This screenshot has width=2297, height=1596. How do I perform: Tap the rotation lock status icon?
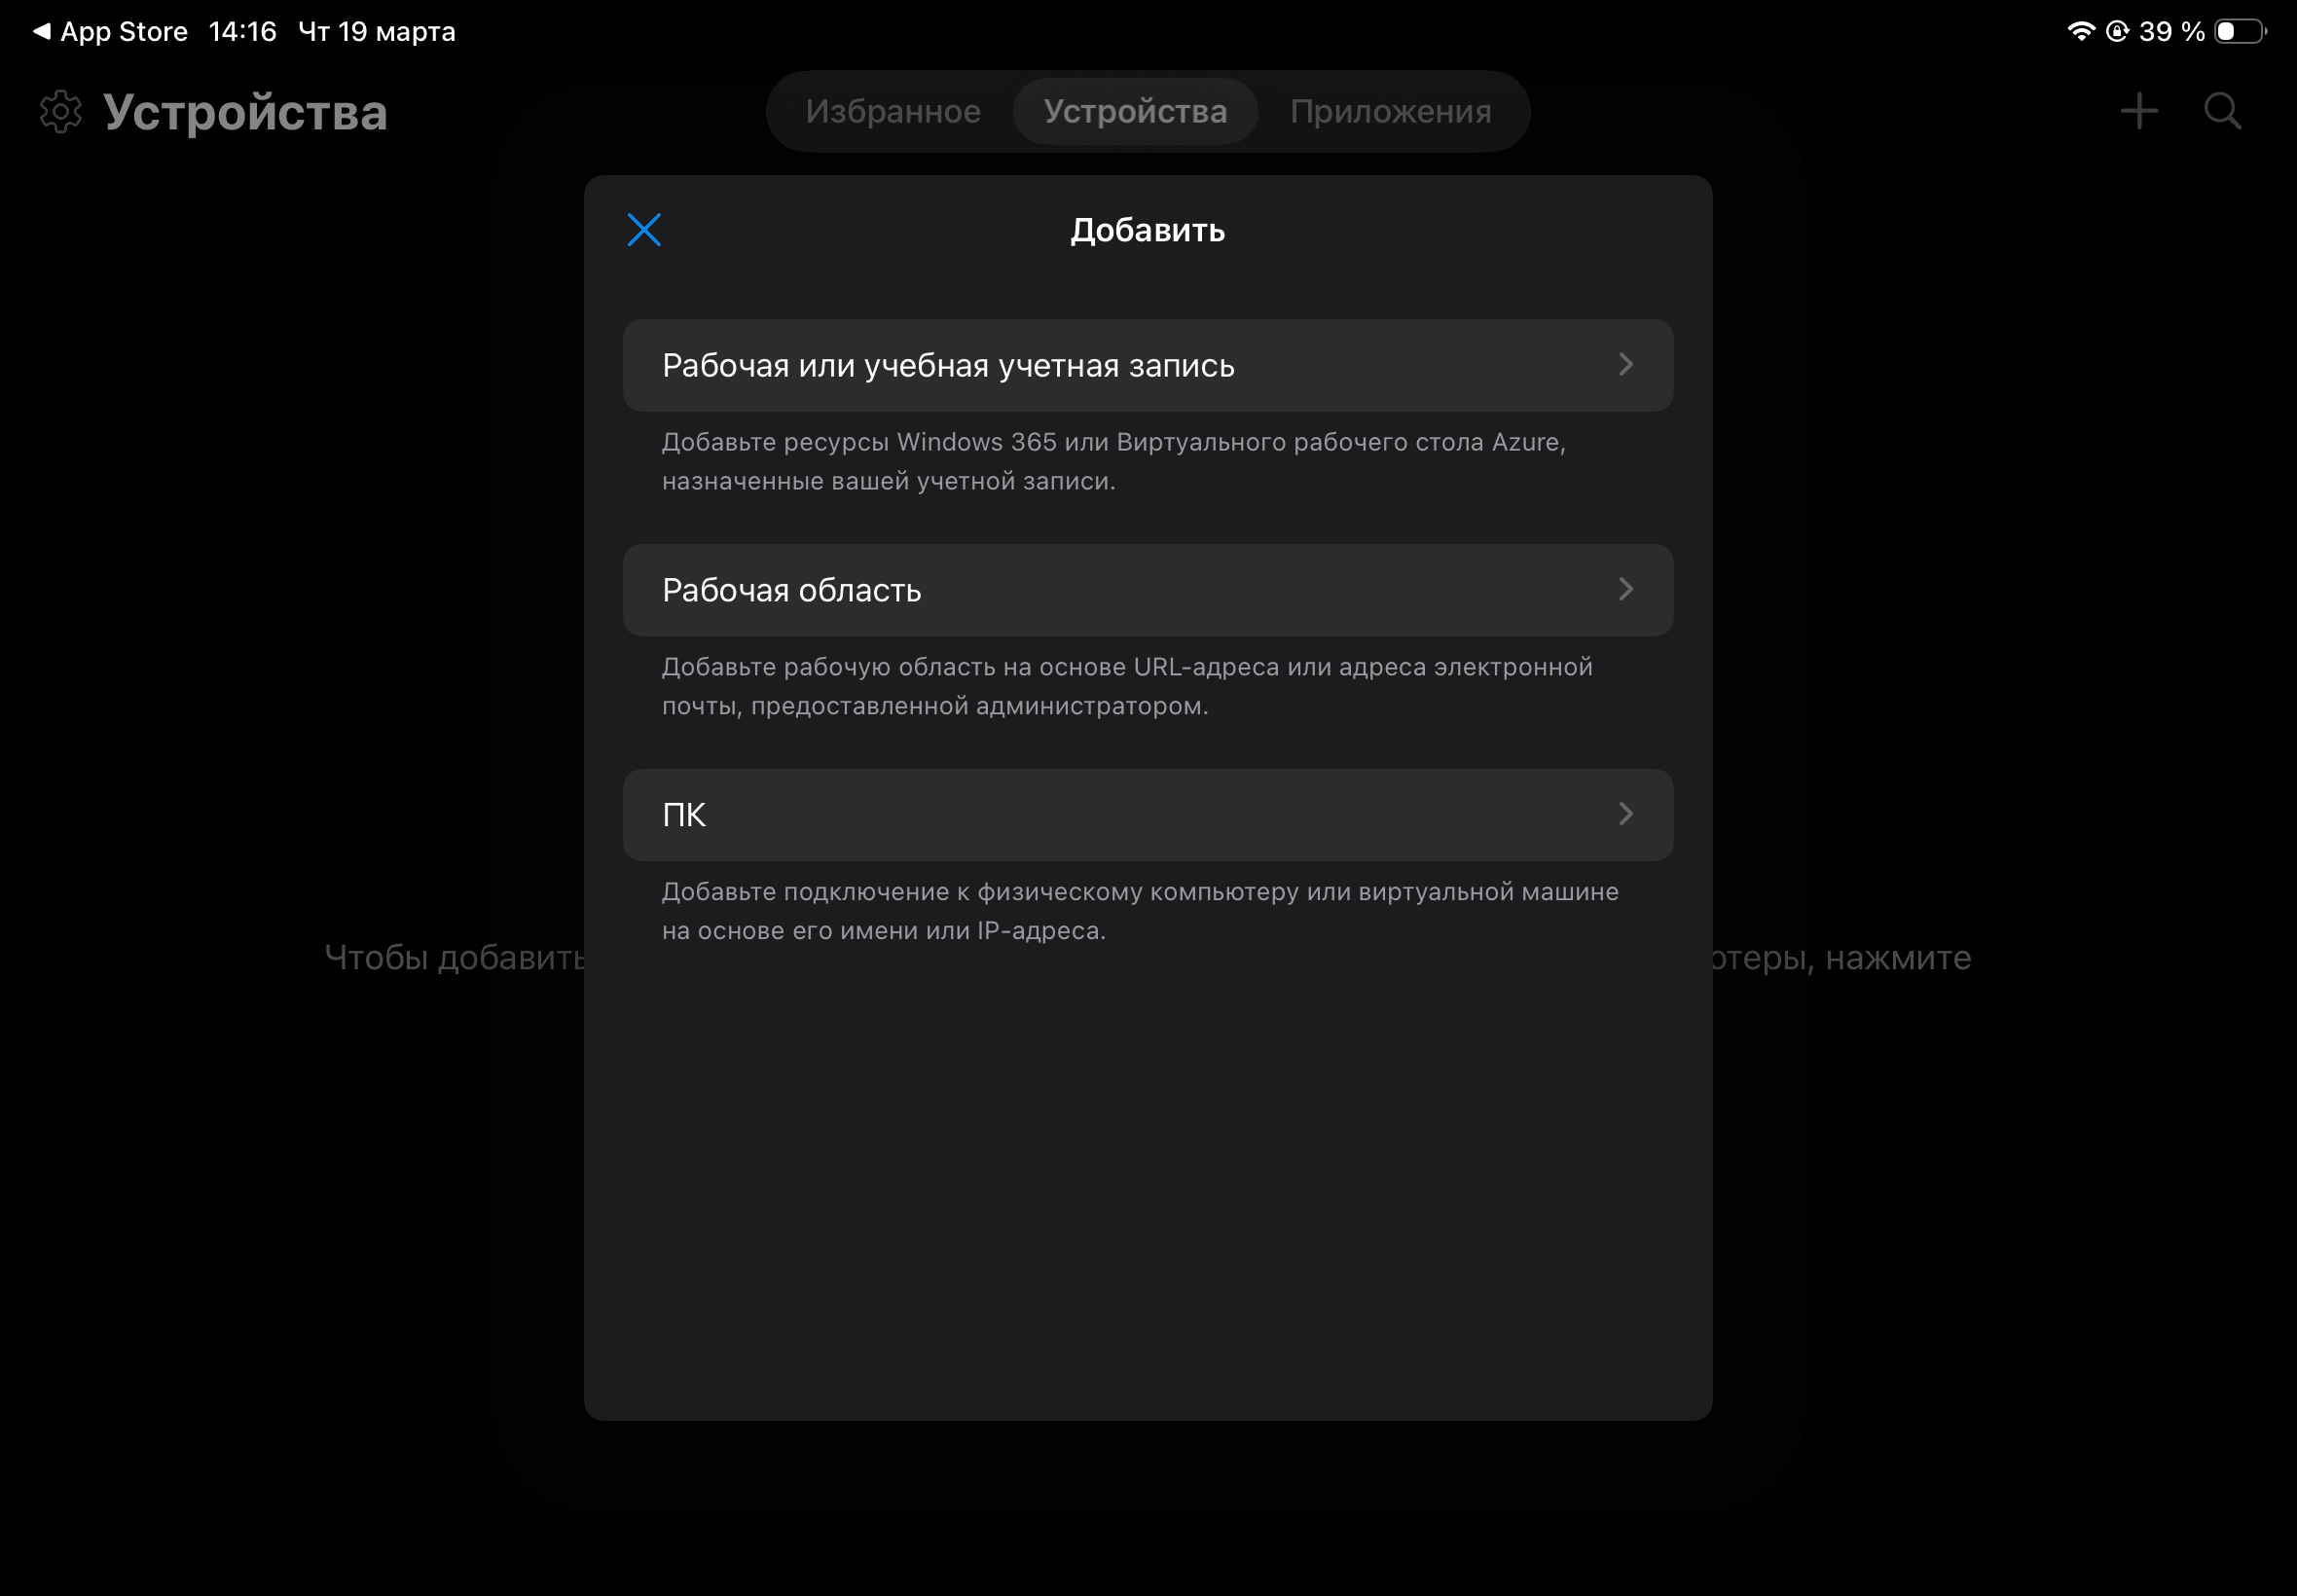[2116, 32]
